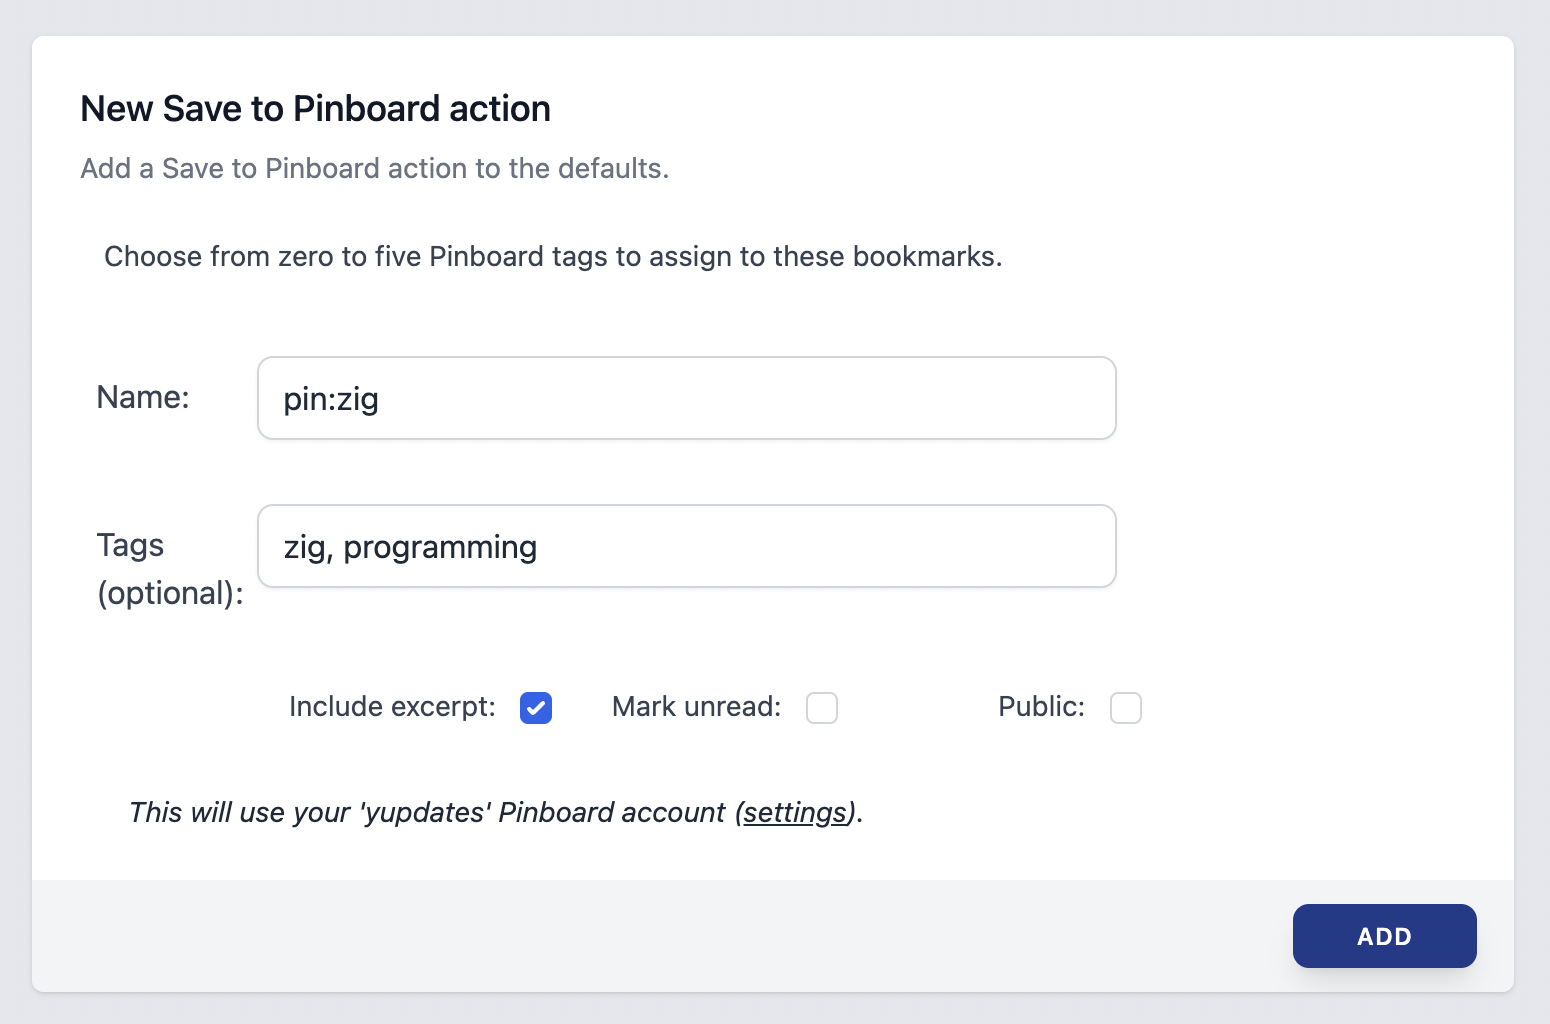Click the 'Name:' label
This screenshot has width=1550, height=1024.
tap(143, 397)
